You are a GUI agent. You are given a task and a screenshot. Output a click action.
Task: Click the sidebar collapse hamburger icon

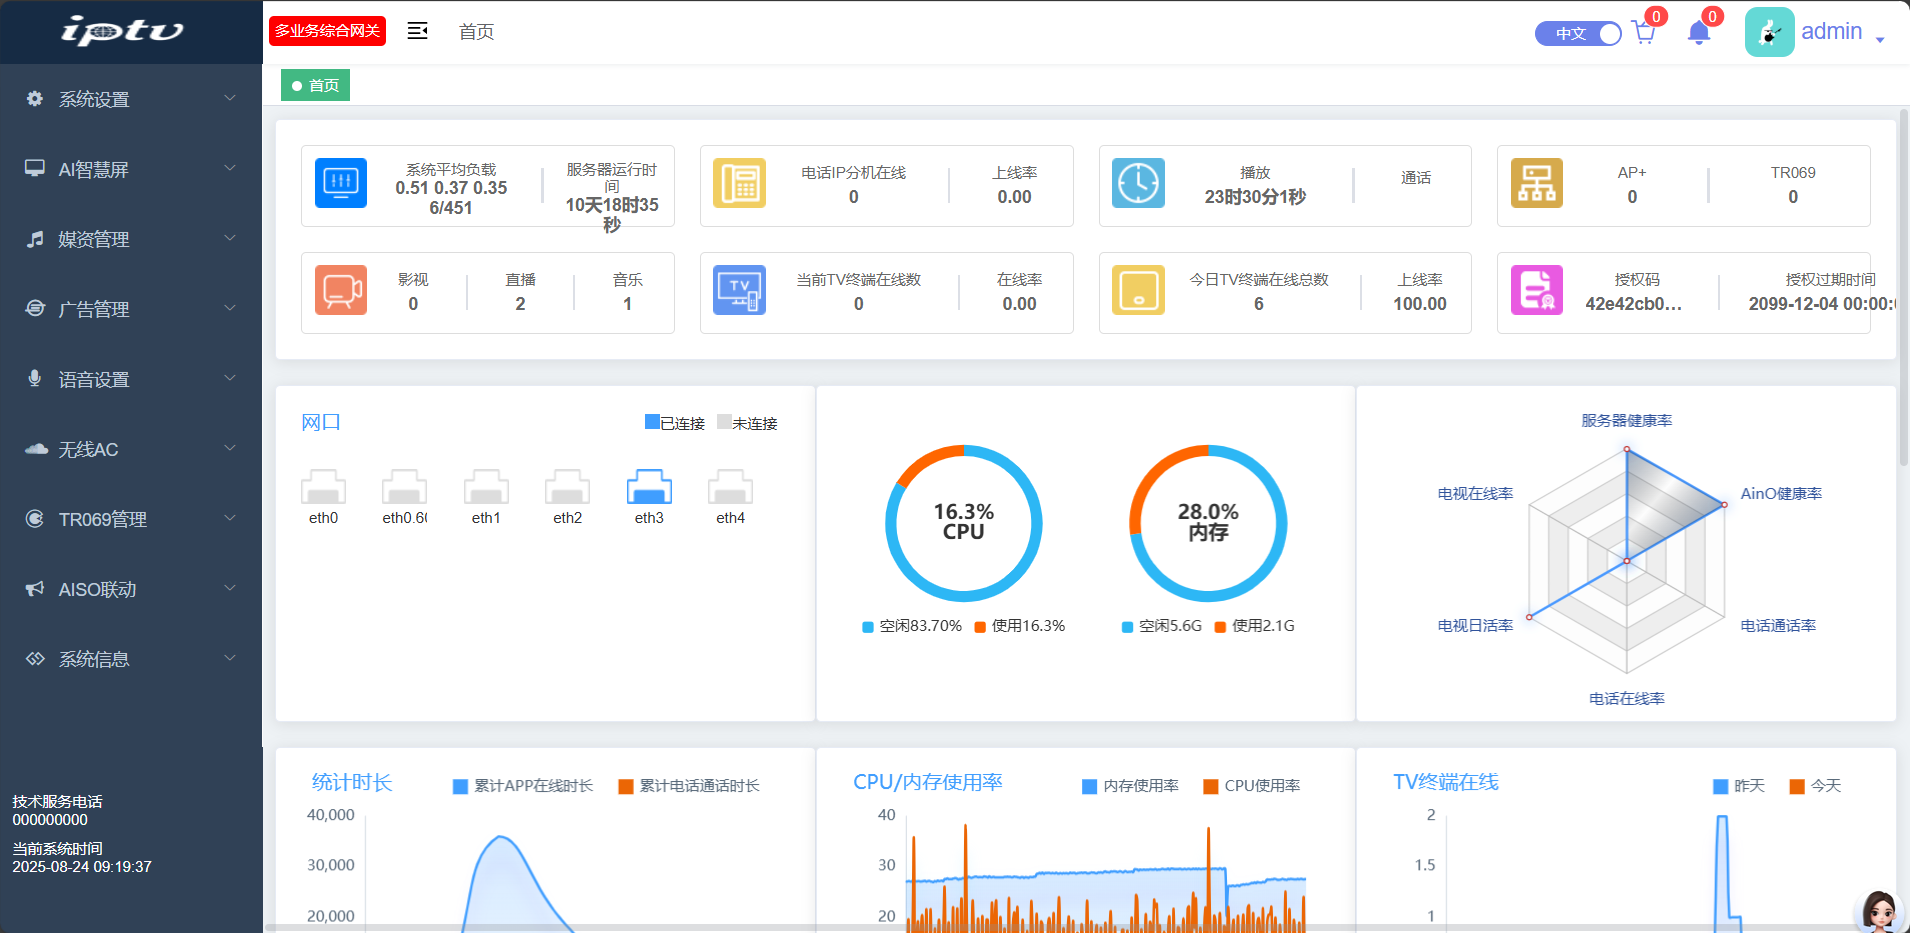417,31
